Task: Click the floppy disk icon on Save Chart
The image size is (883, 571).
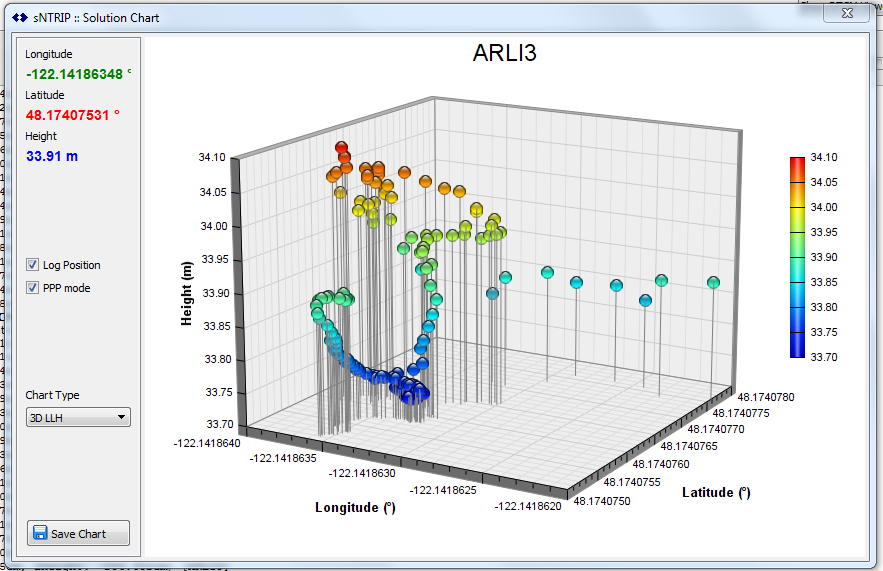Action: point(40,533)
